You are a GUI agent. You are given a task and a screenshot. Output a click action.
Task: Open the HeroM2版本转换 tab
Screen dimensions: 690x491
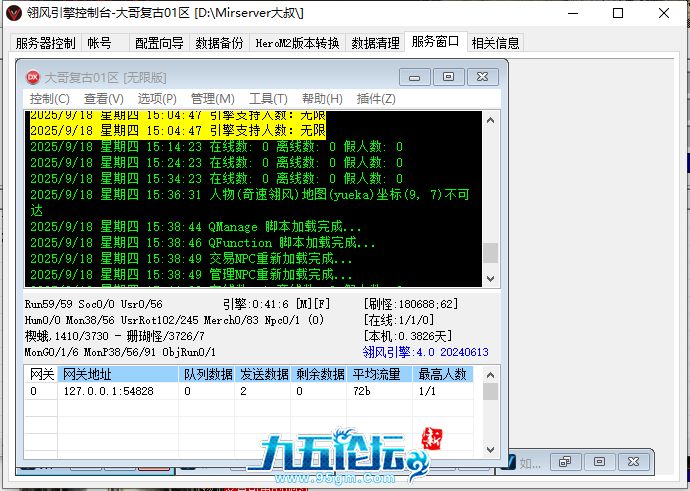297,43
